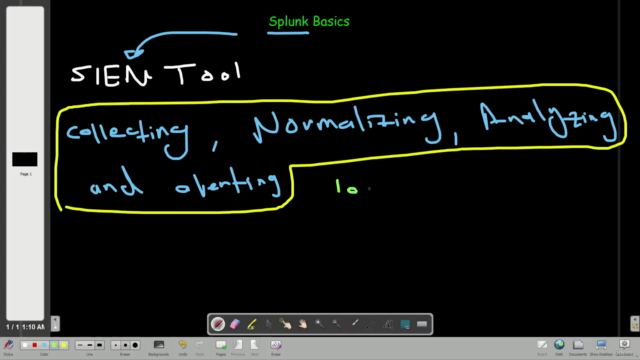The height and width of the screenshot is (360, 640).
Task: Choose the thin line width
Action: point(80,345)
